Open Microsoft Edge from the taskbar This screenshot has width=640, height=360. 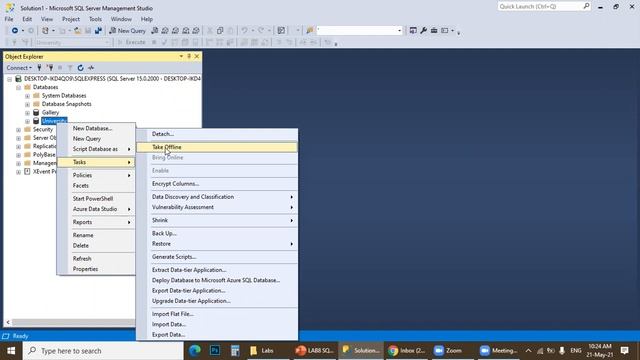[195, 351]
